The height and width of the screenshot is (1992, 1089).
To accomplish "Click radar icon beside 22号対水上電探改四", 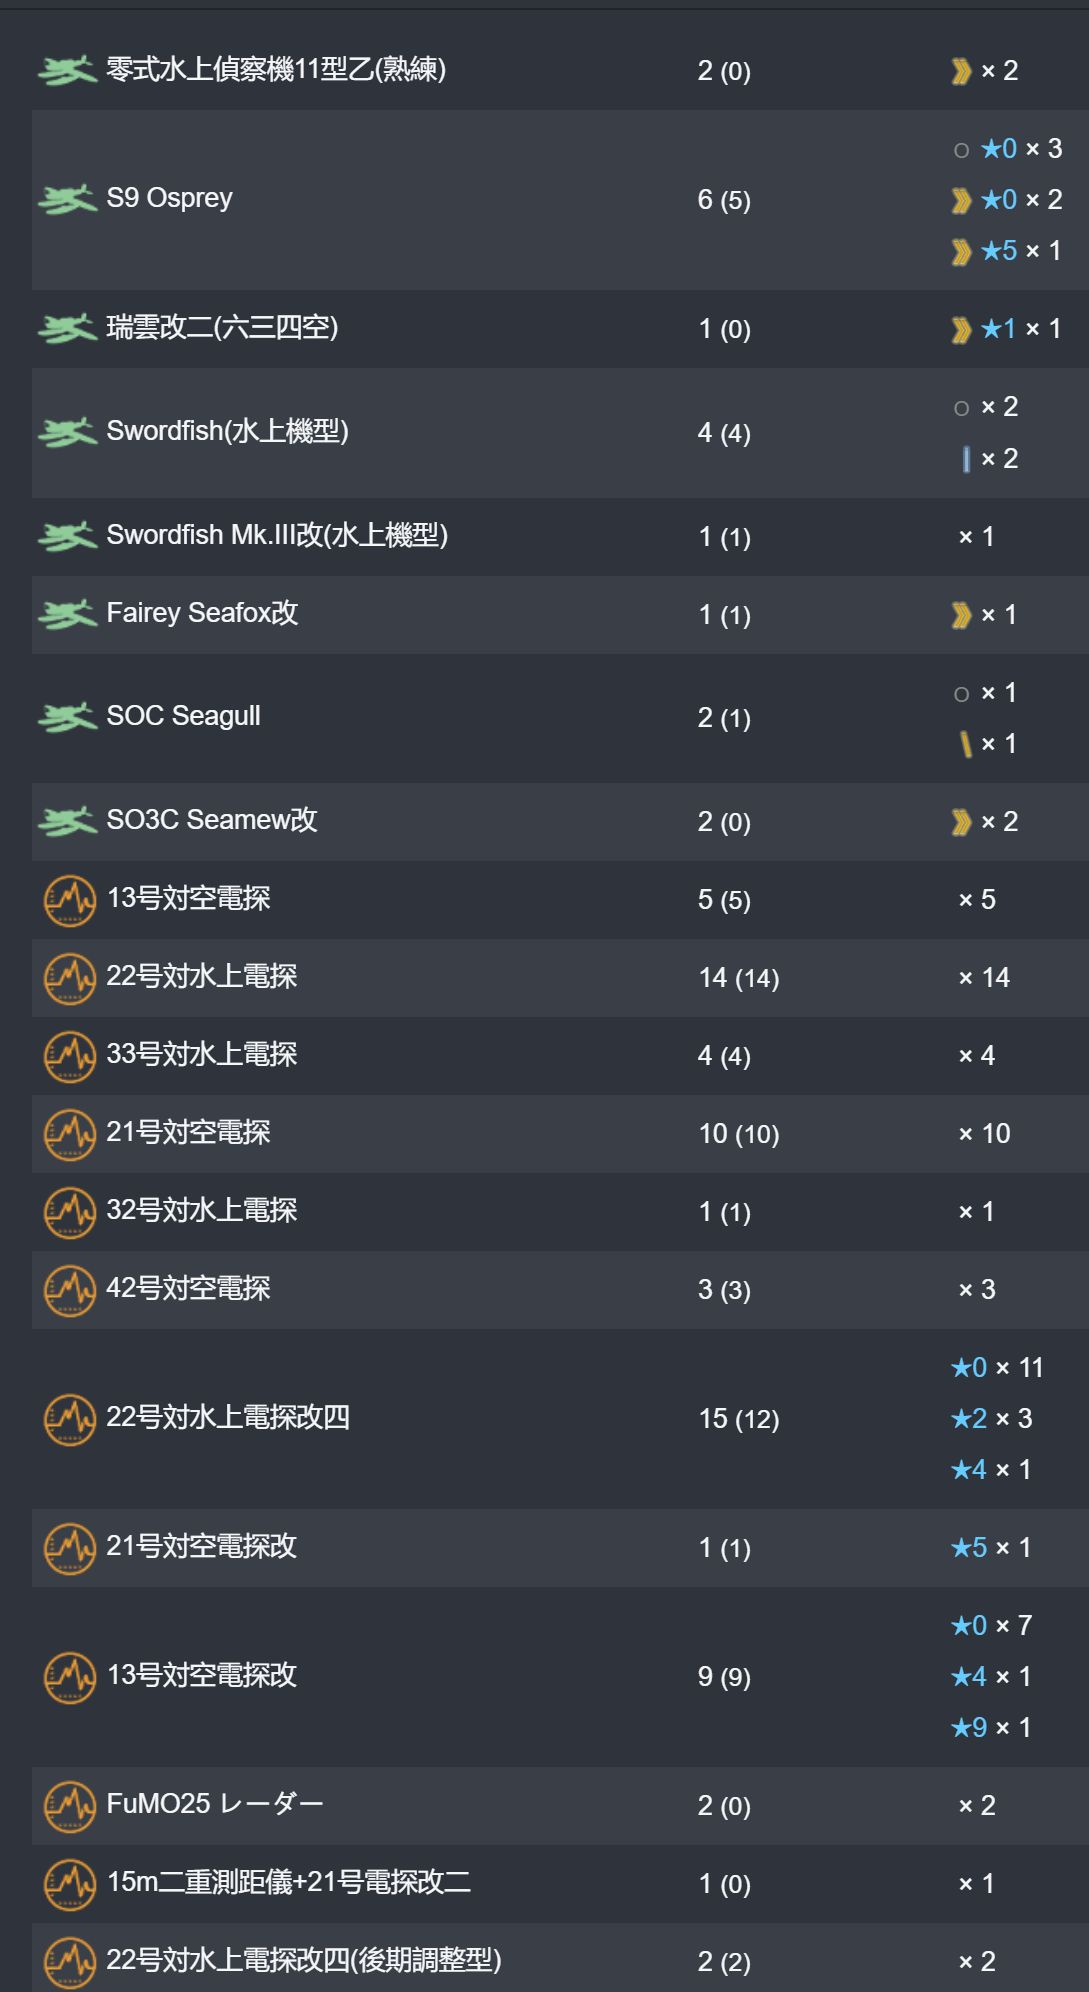I will [69, 1419].
